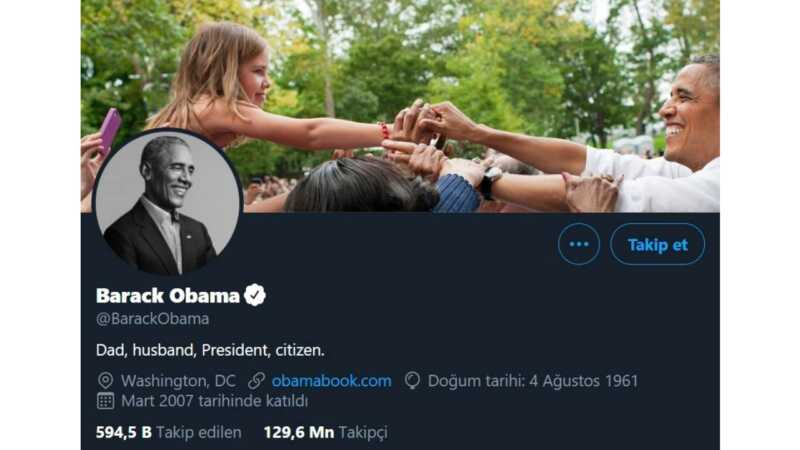
Task: Click the chain link icon
Action: [x=257, y=381]
